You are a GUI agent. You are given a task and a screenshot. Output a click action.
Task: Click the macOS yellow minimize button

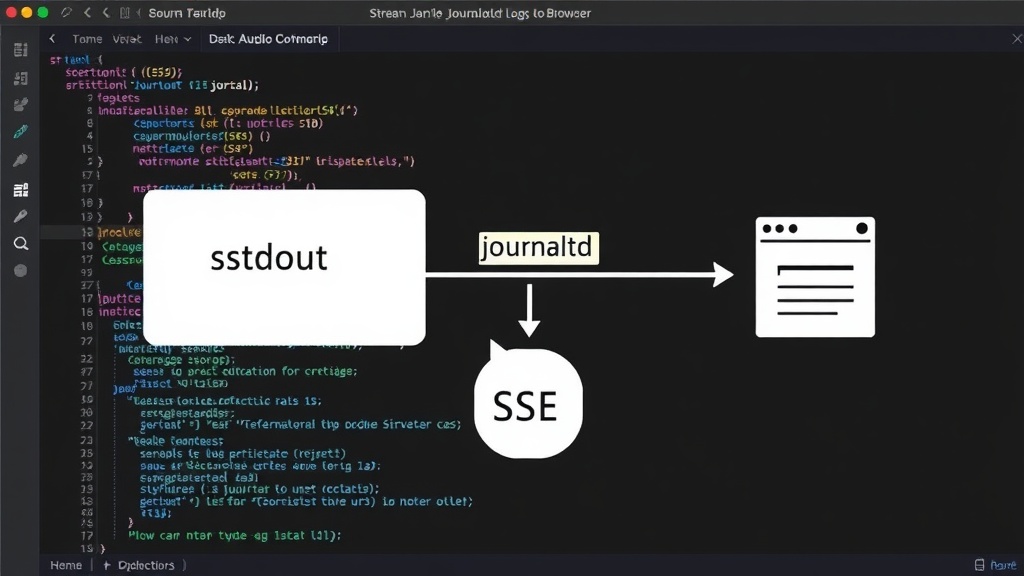click(x=27, y=12)
